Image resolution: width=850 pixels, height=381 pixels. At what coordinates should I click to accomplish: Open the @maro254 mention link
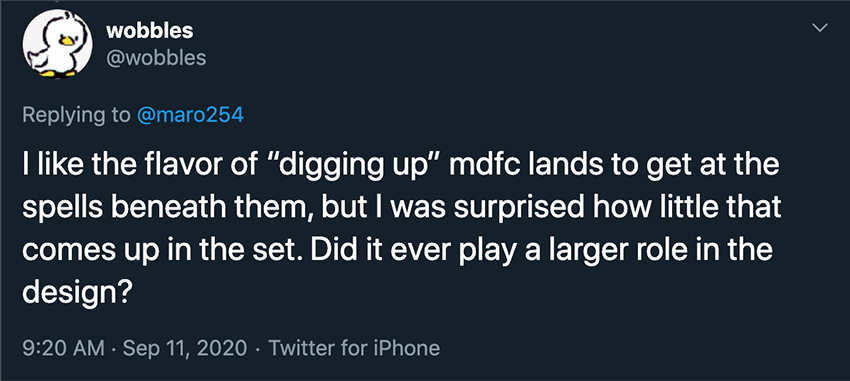pos(191,115)
